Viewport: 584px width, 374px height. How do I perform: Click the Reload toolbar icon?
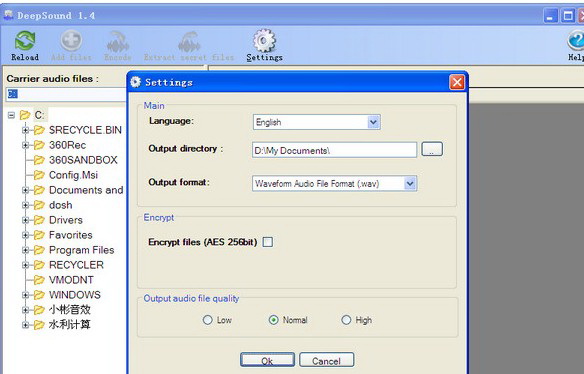25,40
